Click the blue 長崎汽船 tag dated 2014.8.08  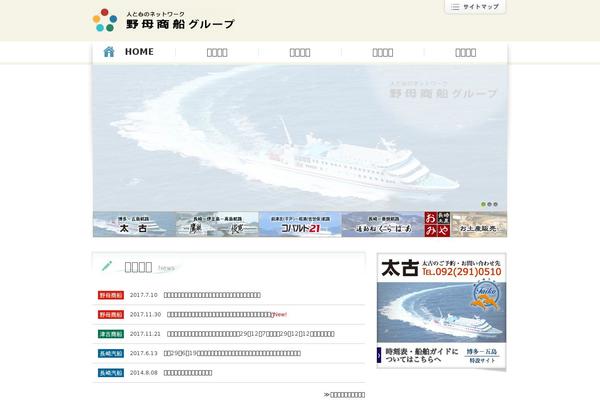coord(111,373)
